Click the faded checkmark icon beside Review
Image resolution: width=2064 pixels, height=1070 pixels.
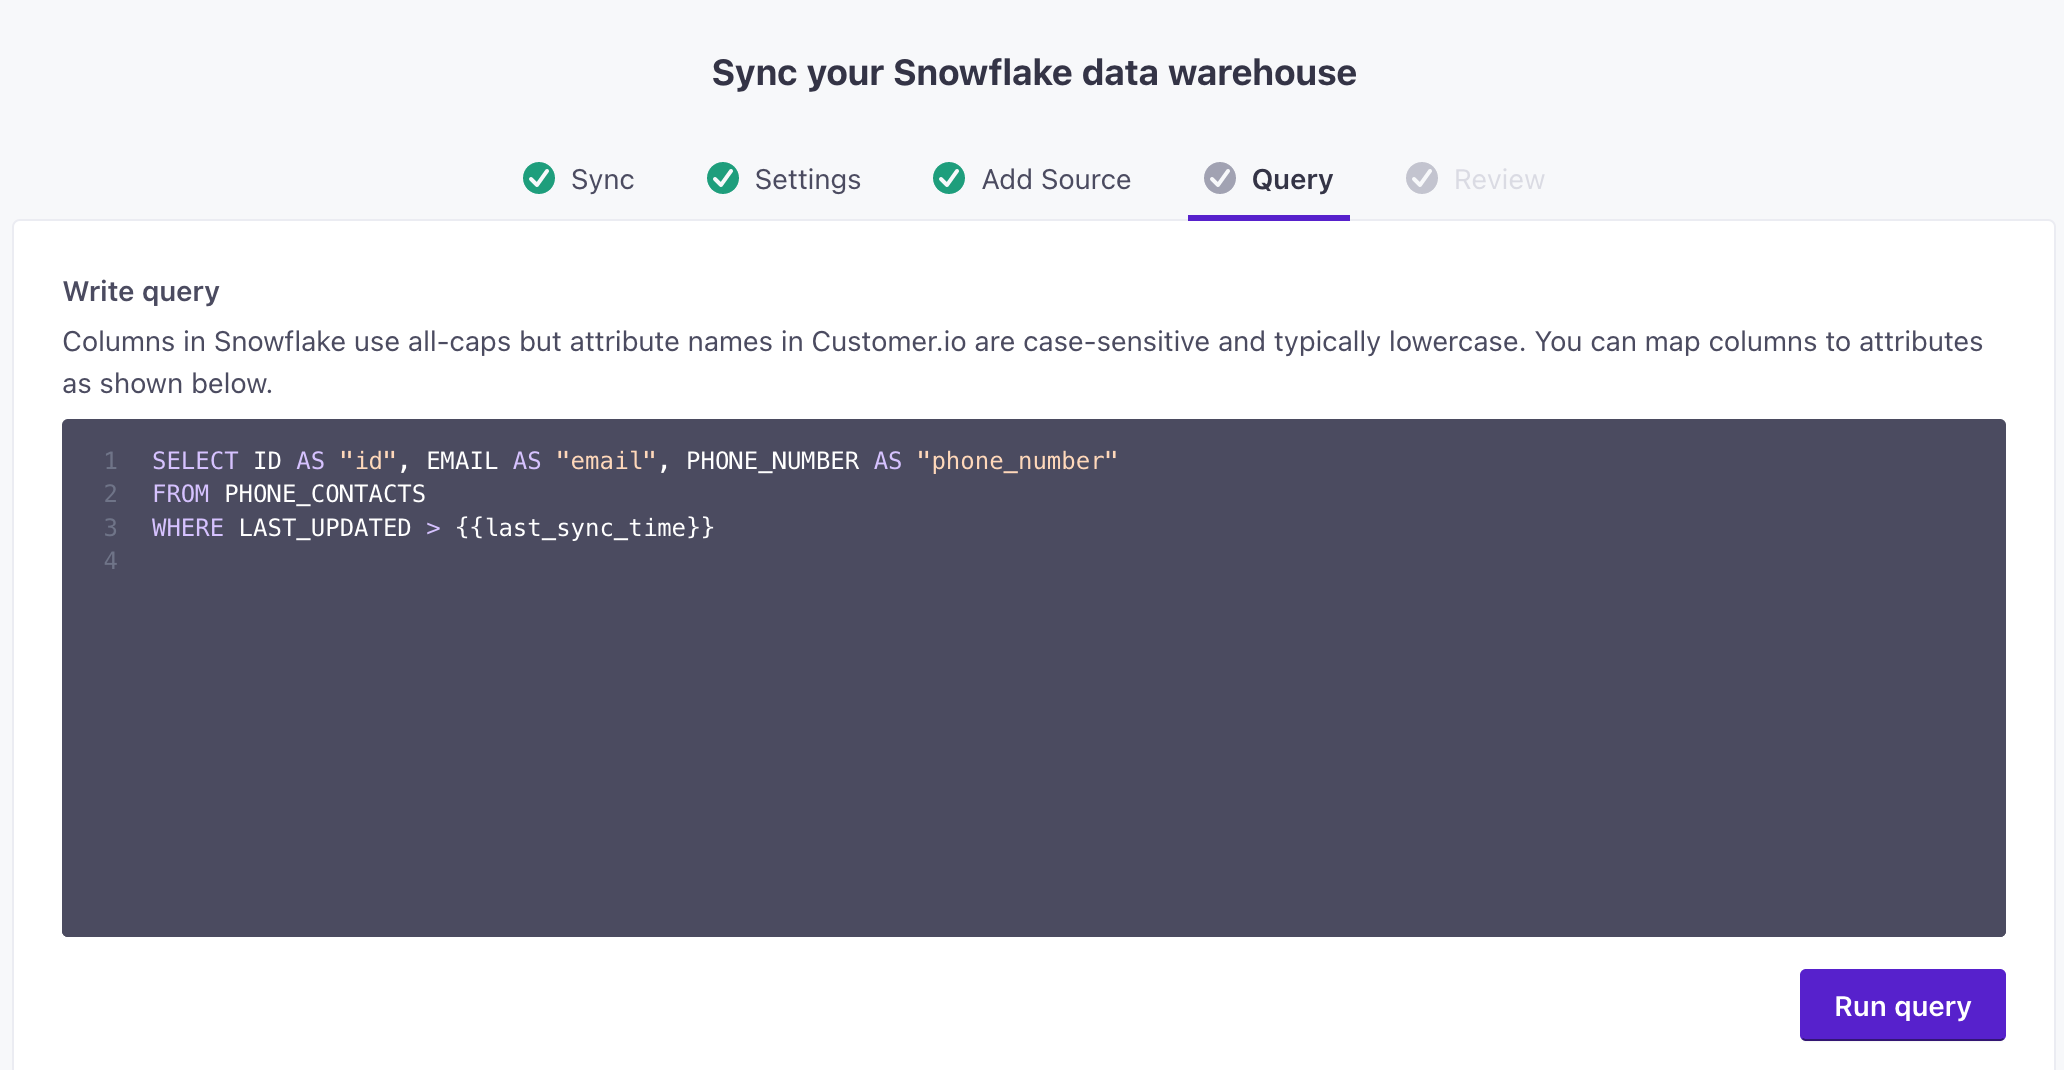point(1422,178)
